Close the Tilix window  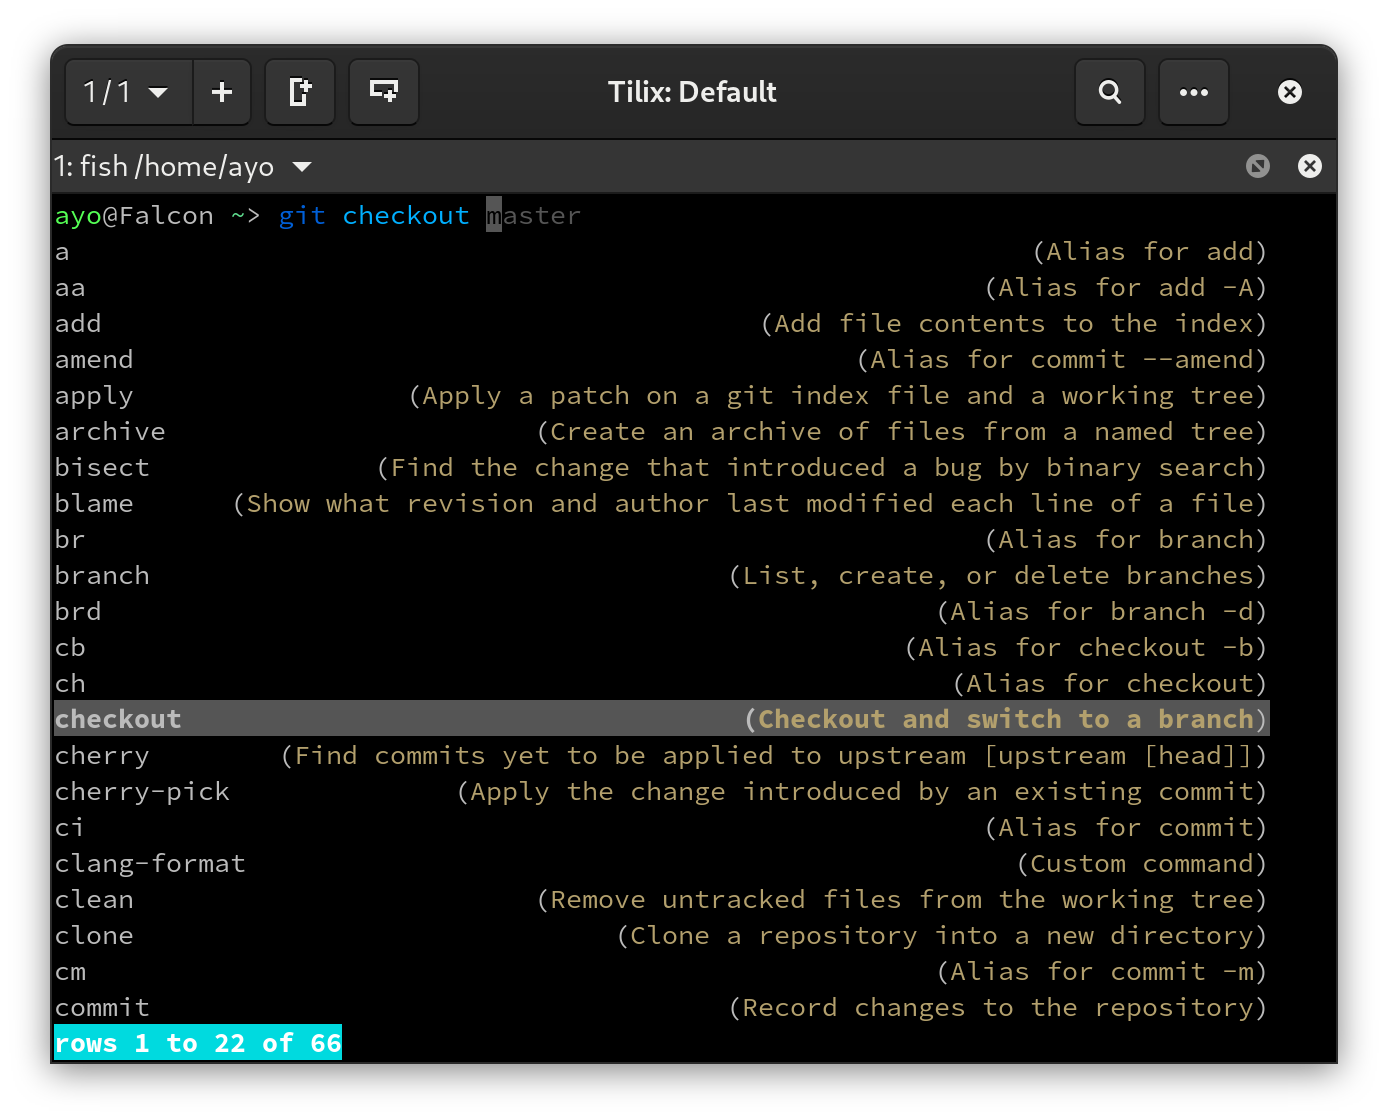tap(1290, 92)
